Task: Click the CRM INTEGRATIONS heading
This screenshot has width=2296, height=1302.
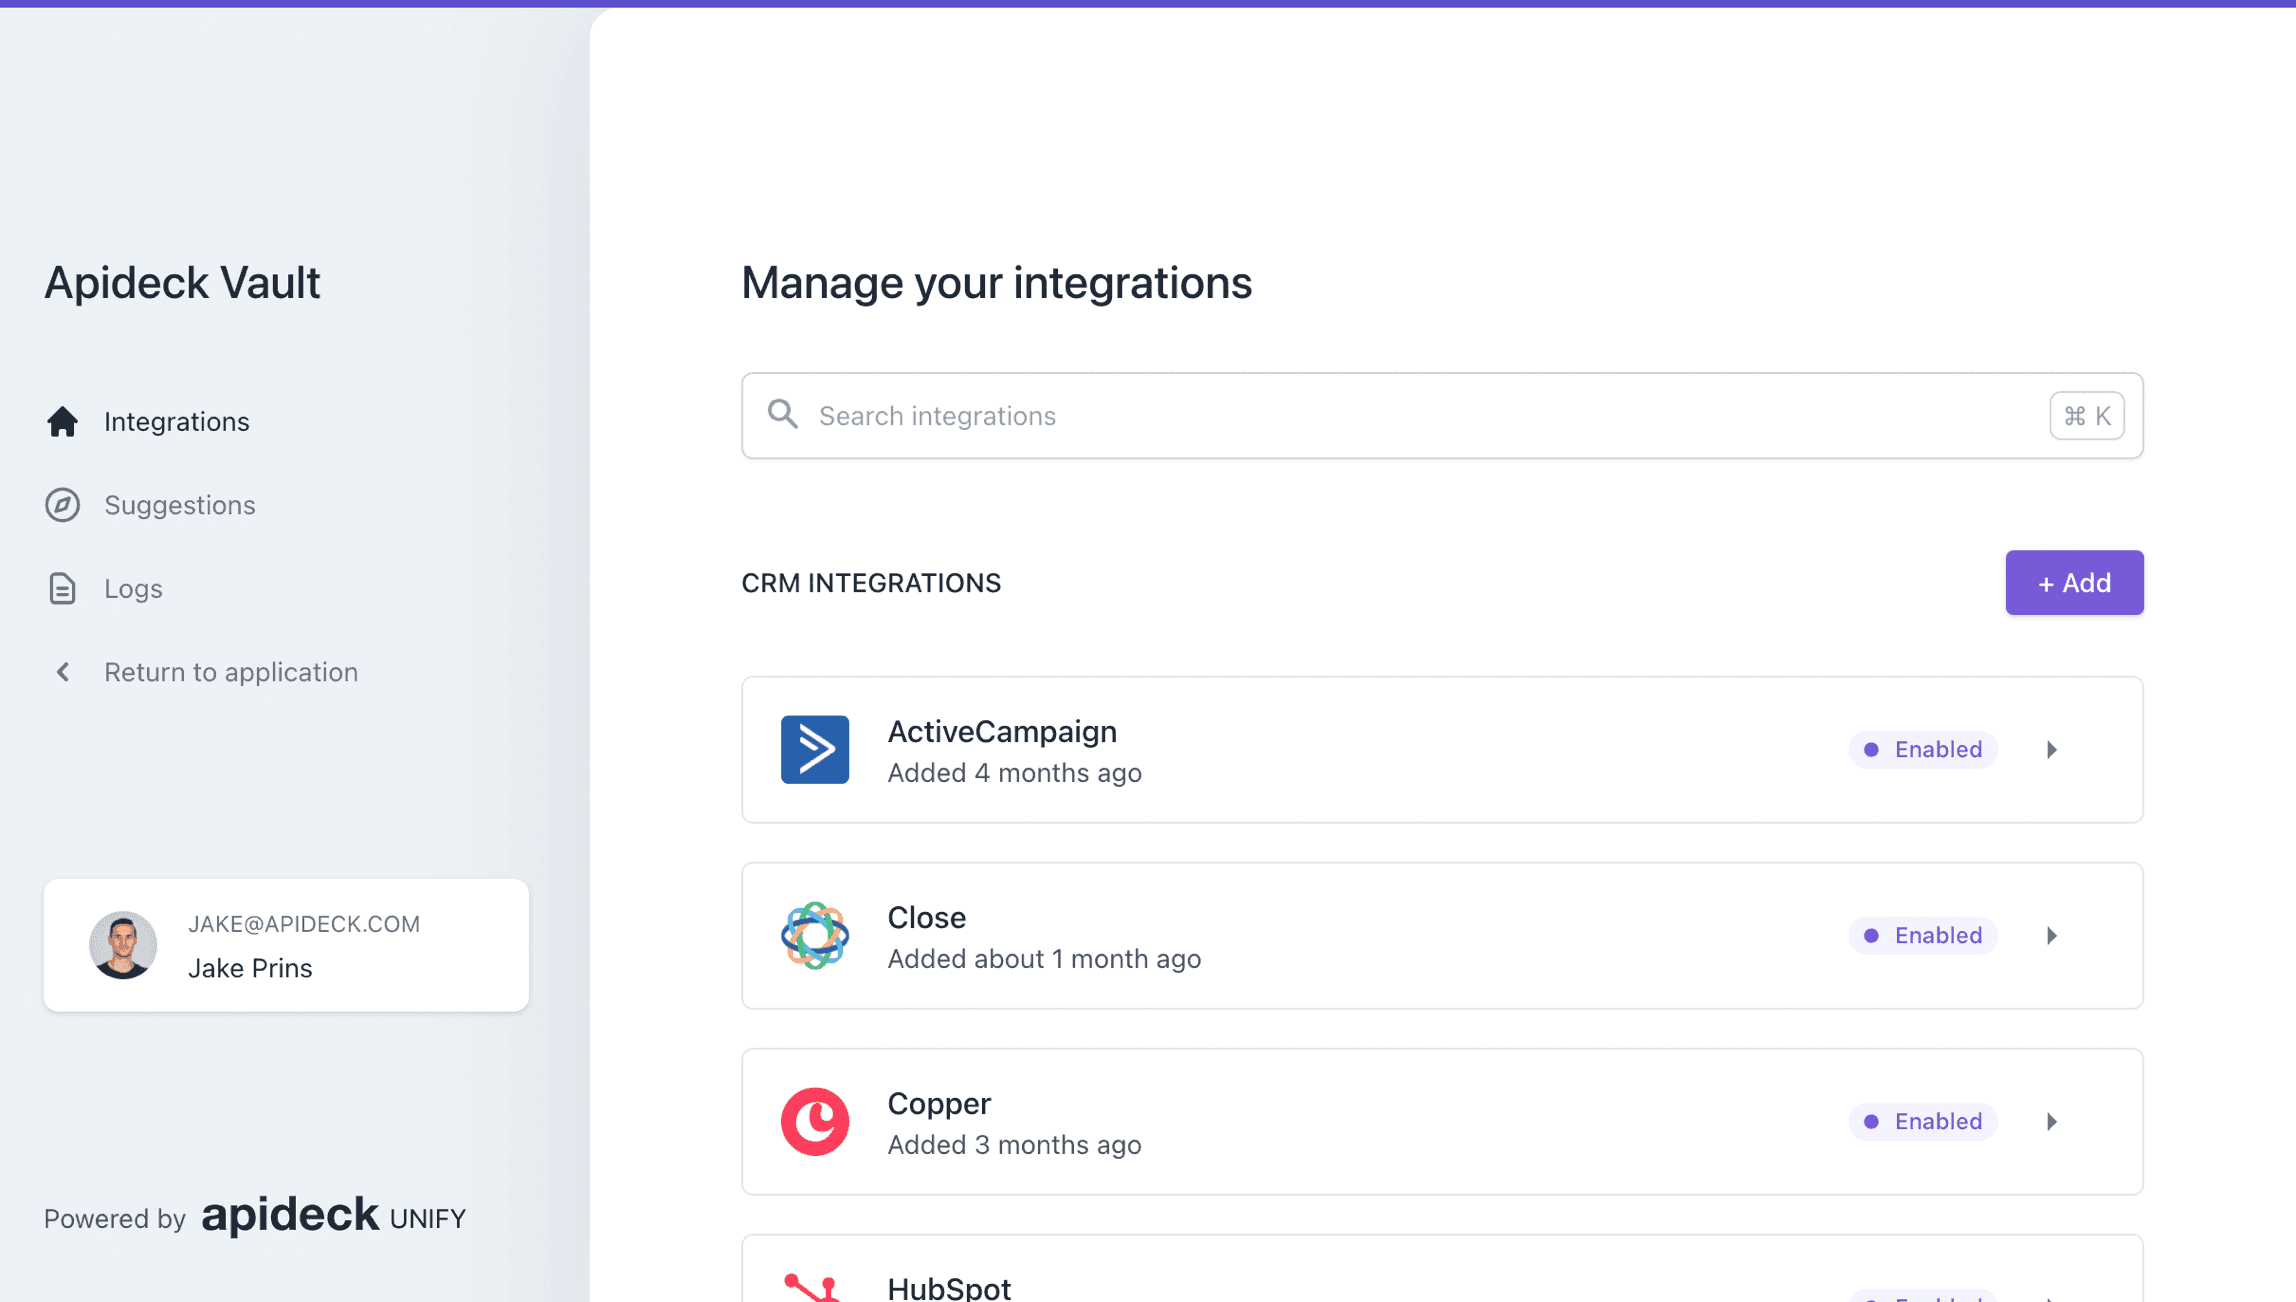Action: [870, 583]
